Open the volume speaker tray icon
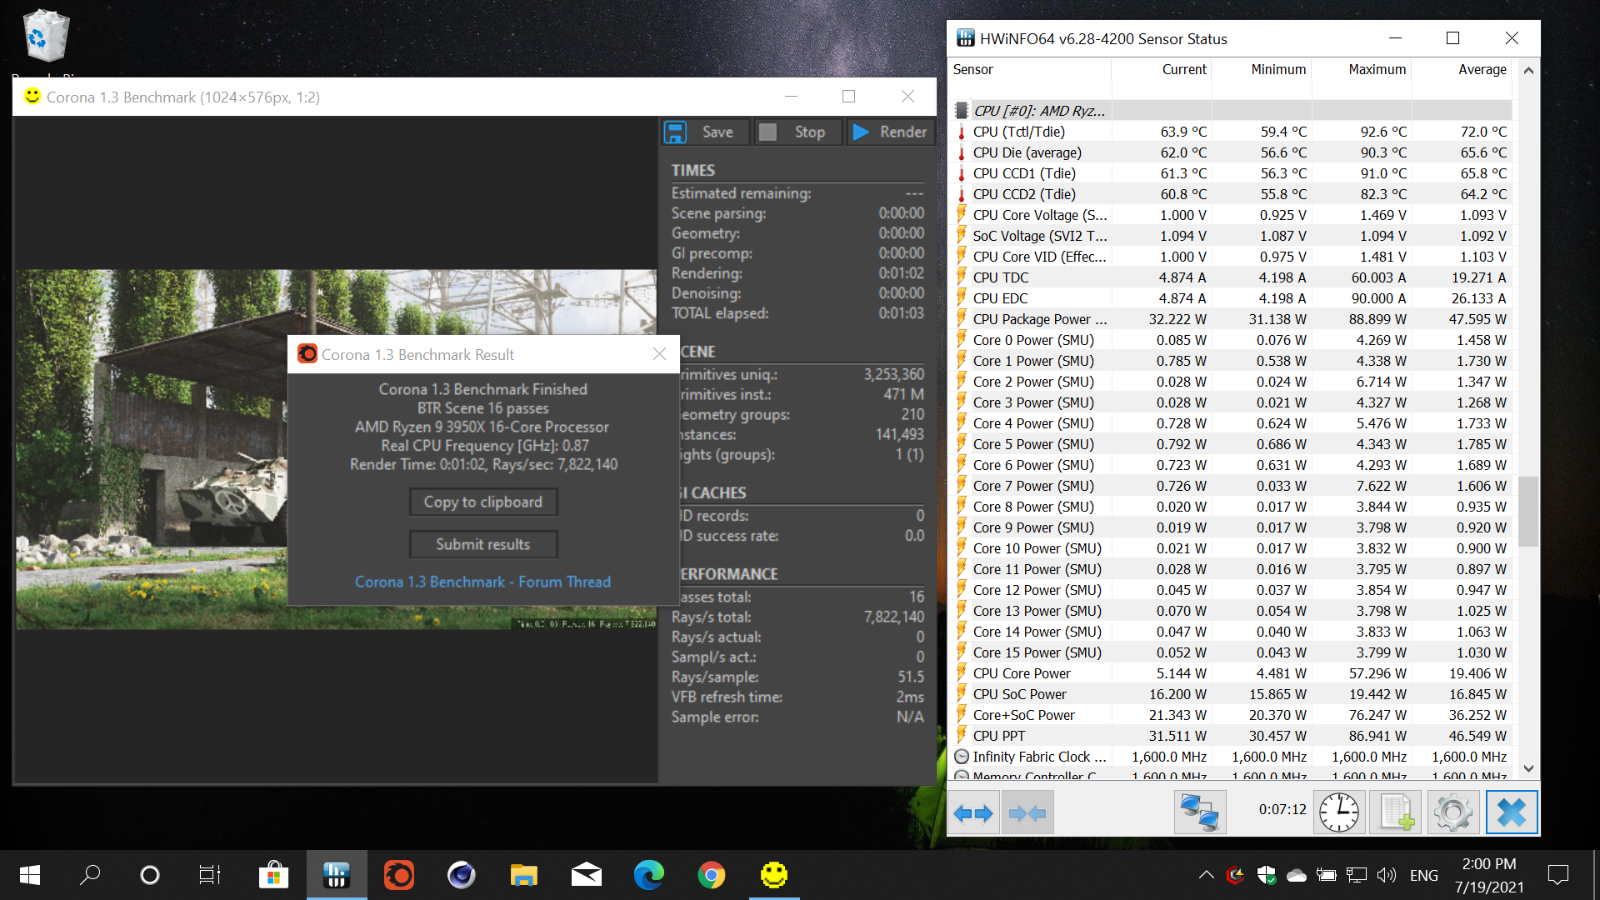 [x=1386, y=875]
